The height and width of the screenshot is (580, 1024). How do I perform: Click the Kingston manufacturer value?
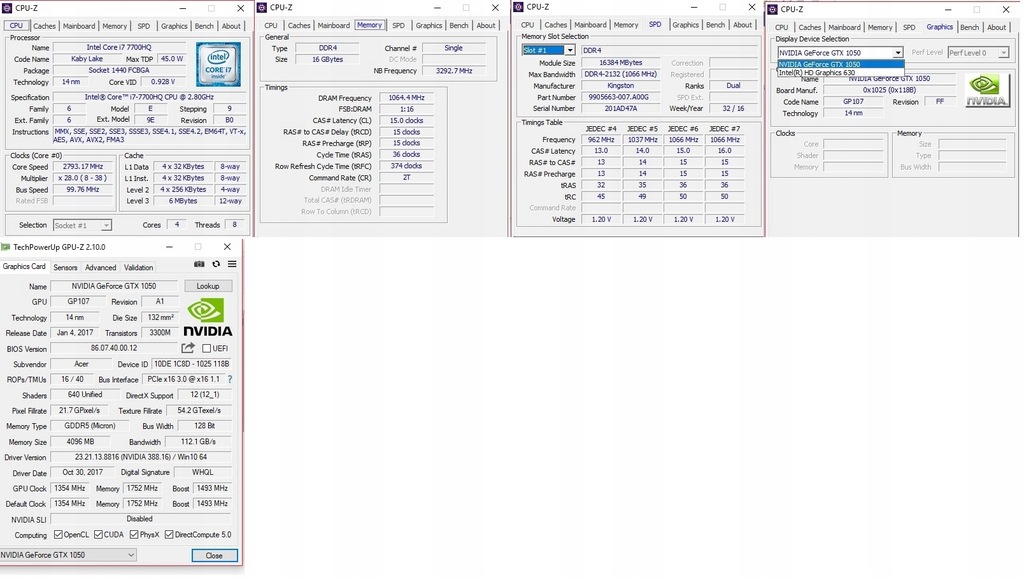(x=620, y=86)
